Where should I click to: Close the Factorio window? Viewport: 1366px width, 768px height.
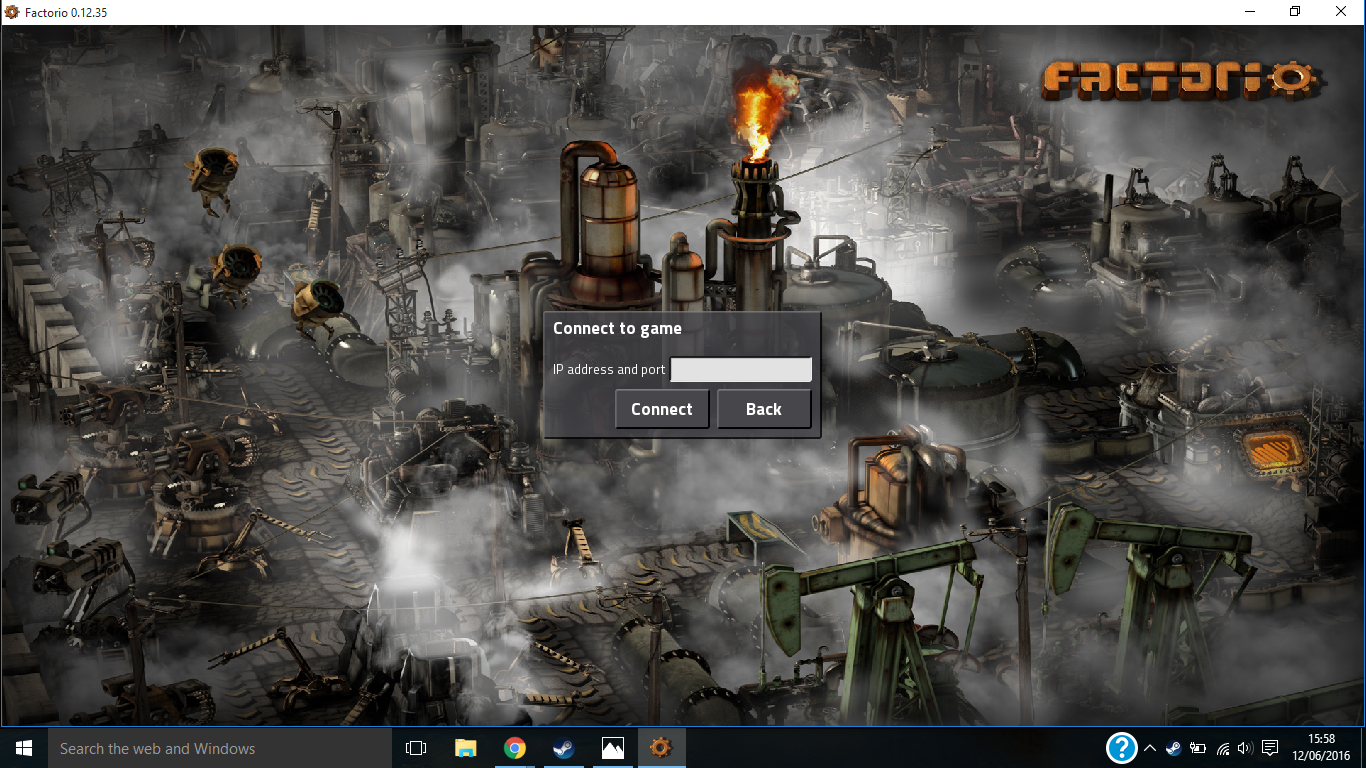click(1341, 12)
